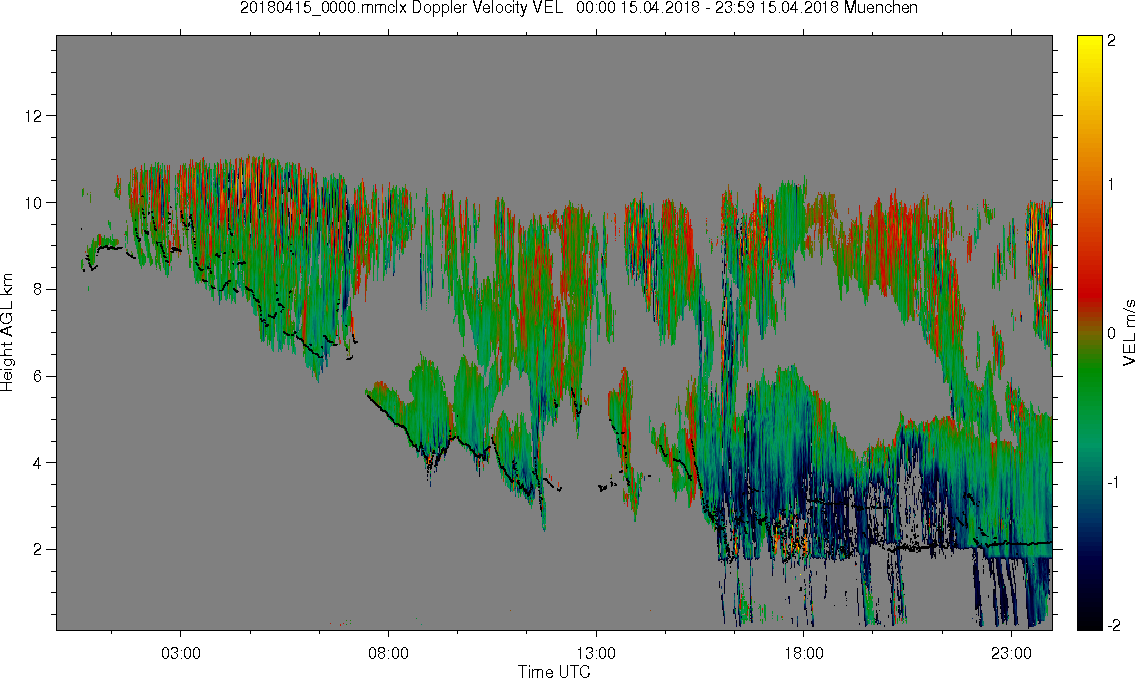1135x678 pixels.
Task: Click the height tick label 8
Action: tap(38, 289)
